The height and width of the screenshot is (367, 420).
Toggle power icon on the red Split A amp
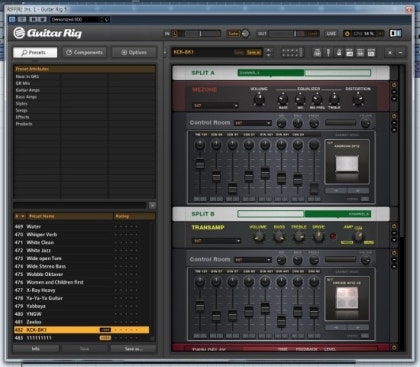coord(394,85)
